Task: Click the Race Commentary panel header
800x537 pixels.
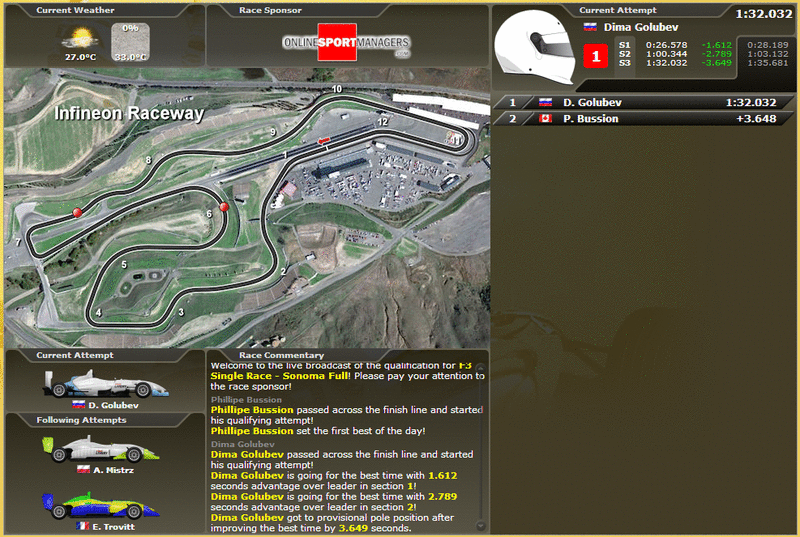Action: 281,355
